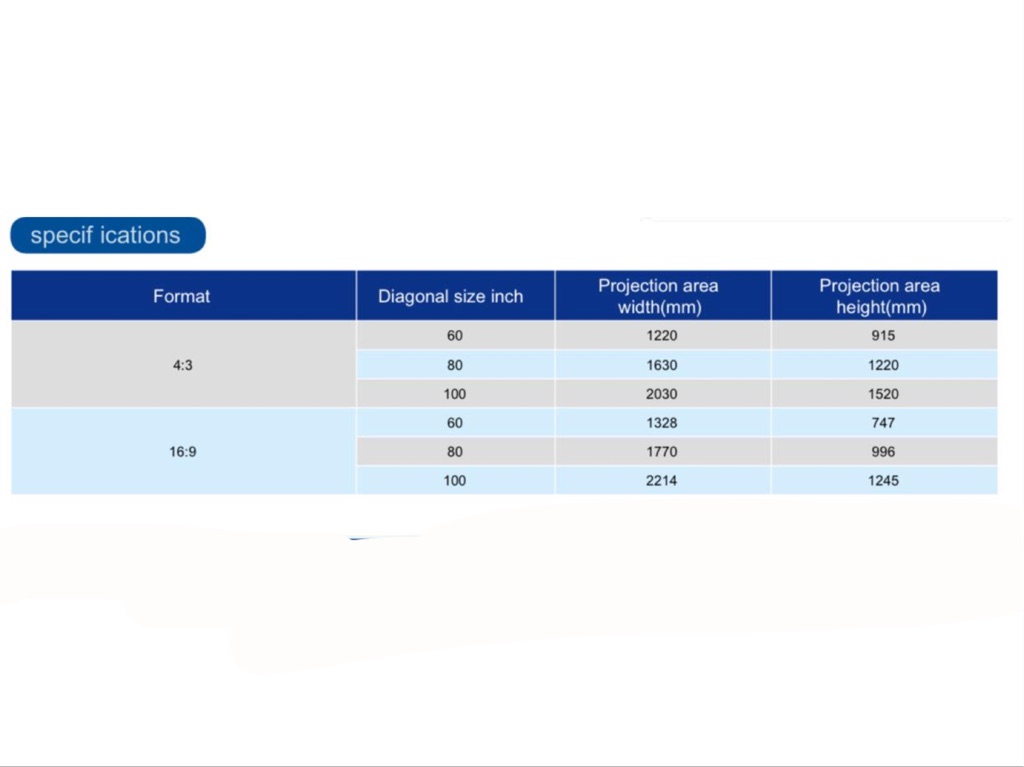Select the 4:3 format cell

182,365
